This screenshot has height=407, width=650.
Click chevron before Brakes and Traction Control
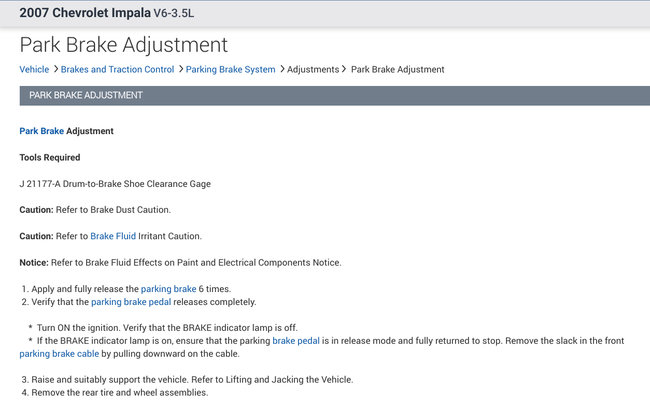click(x=55, y=69)
